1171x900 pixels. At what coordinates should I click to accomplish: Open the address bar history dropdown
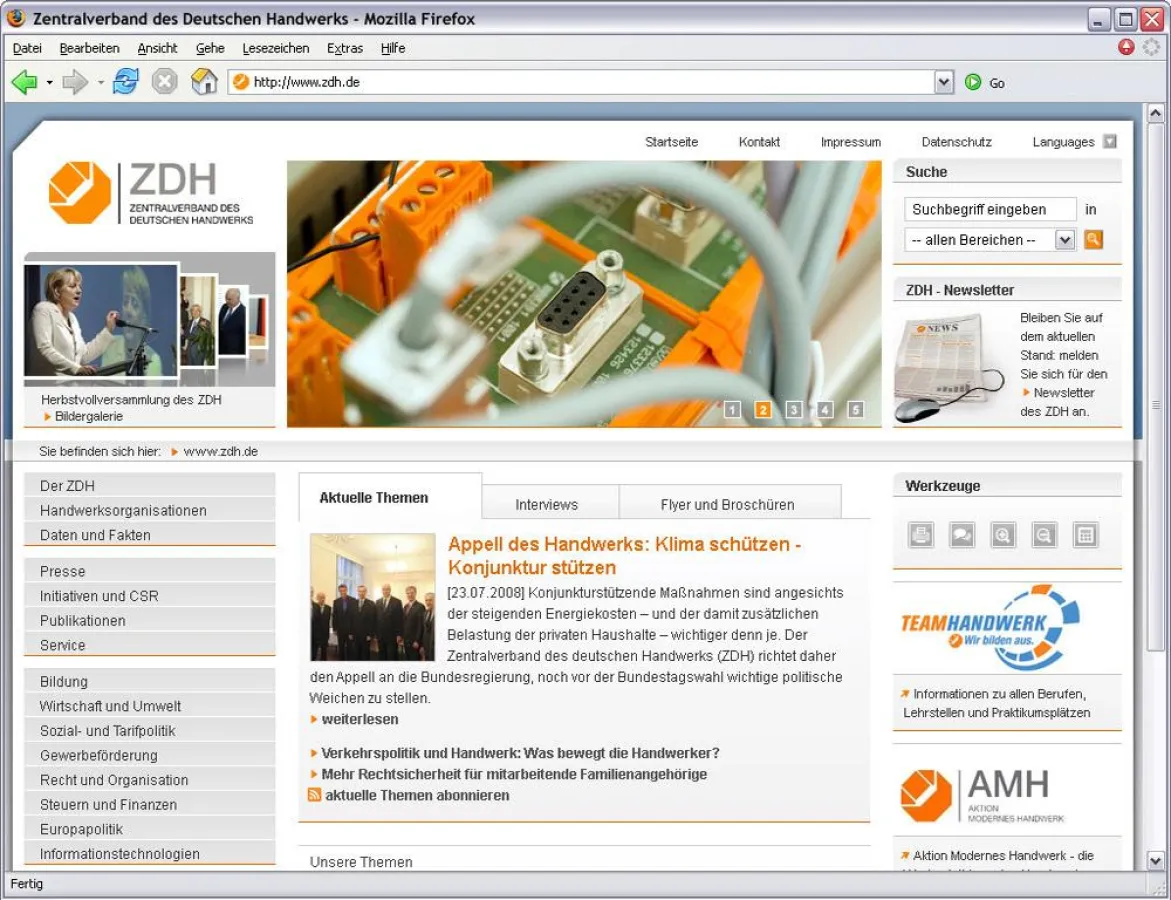944,83
